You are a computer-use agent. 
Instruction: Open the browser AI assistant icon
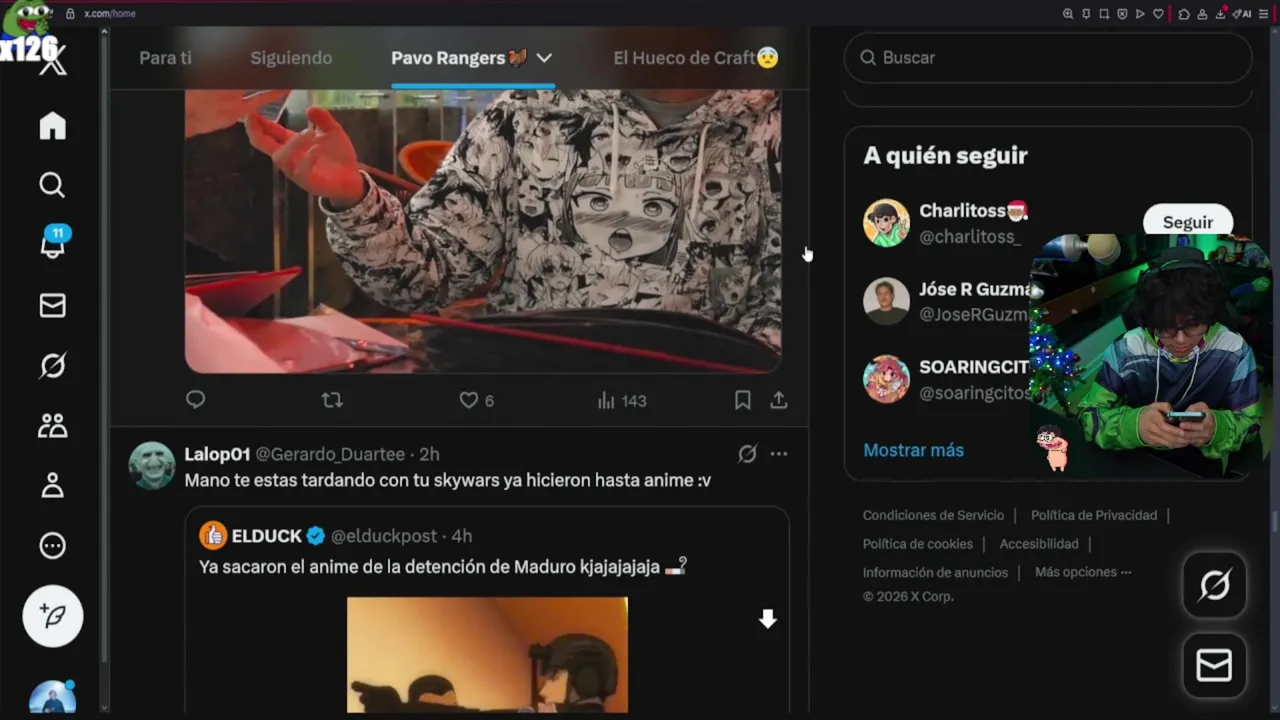[1243, 14]
